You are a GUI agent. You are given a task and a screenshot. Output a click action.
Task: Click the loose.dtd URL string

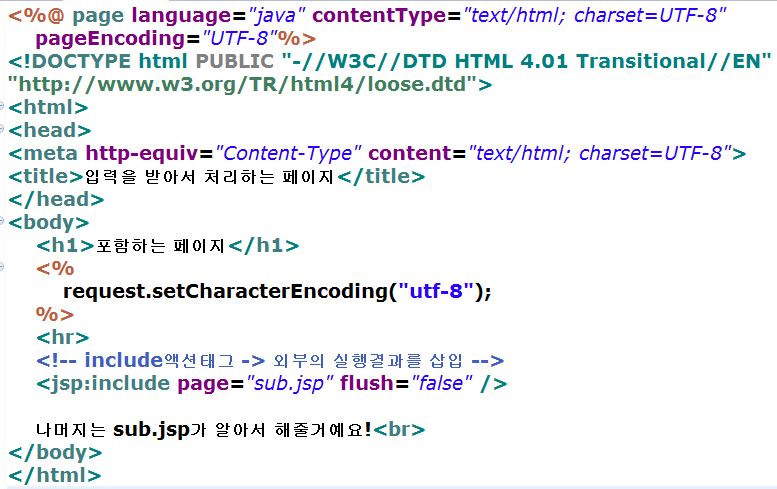tap(243, 84)
